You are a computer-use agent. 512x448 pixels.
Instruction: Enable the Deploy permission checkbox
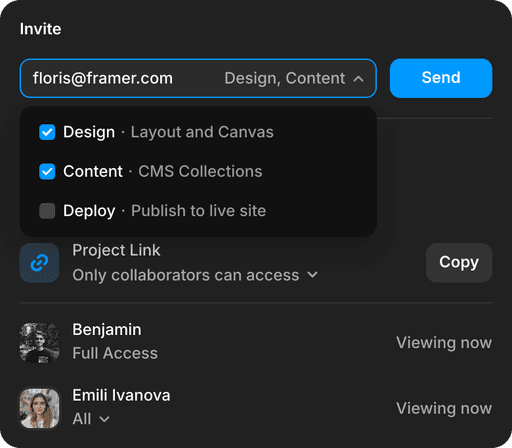tap(47, 211)
